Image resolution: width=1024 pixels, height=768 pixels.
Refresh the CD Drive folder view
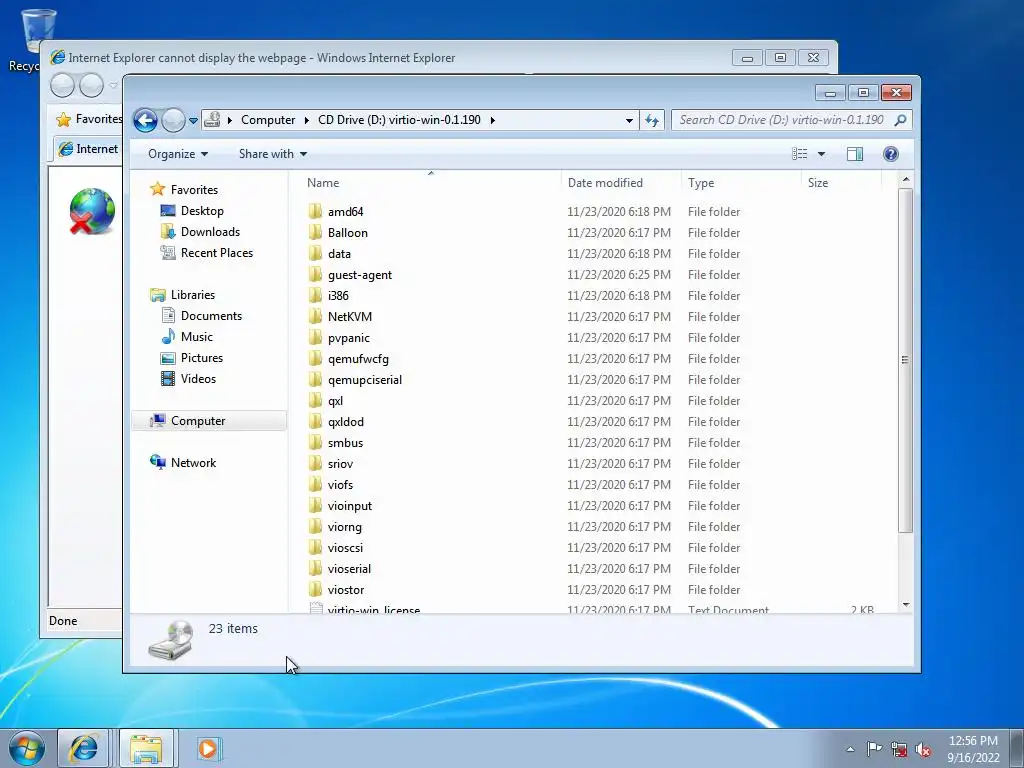point(652,120)
